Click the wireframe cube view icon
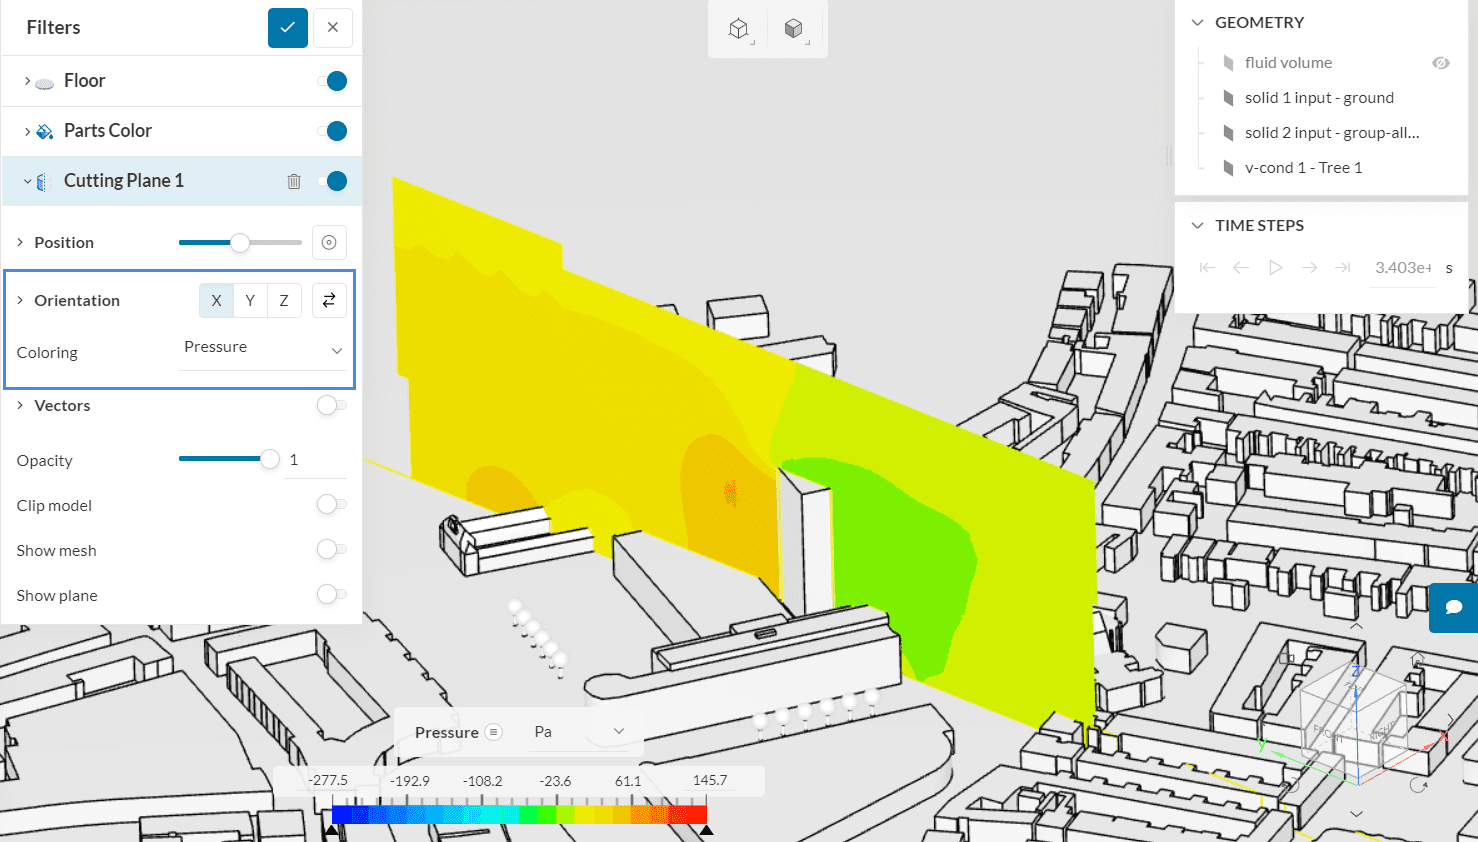The height and width of the screenshot is (842, 1478). tap(739, 29)
